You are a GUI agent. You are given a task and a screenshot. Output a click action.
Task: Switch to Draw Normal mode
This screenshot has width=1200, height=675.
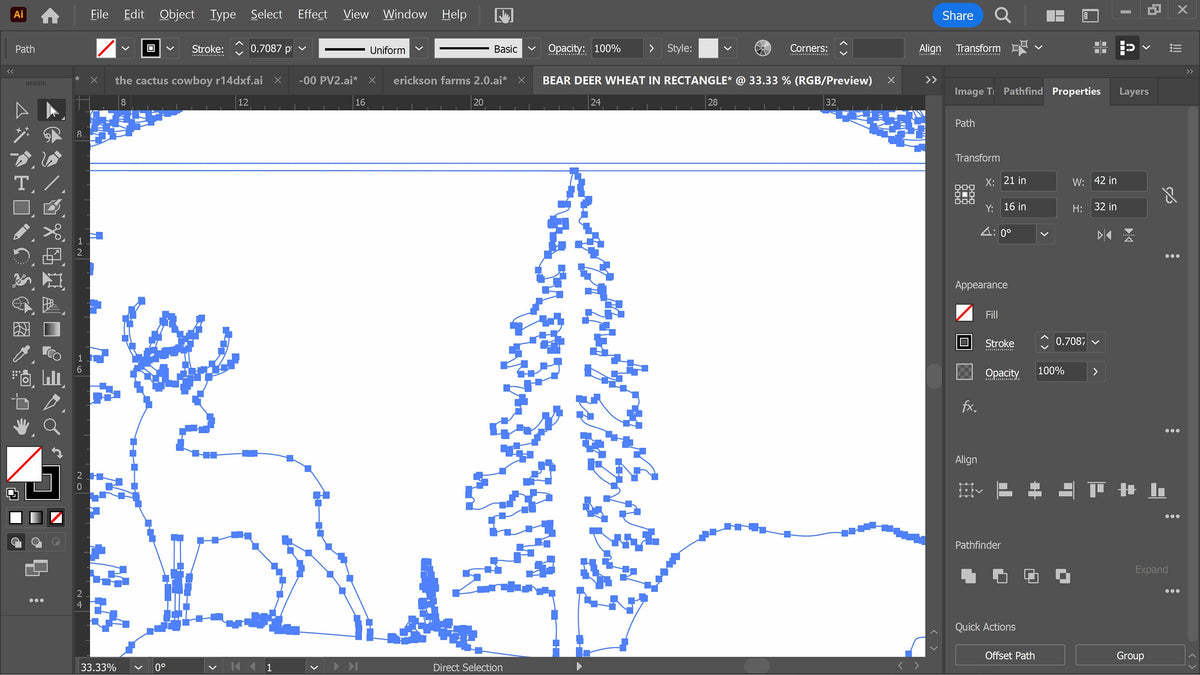[x=17, y=542]
